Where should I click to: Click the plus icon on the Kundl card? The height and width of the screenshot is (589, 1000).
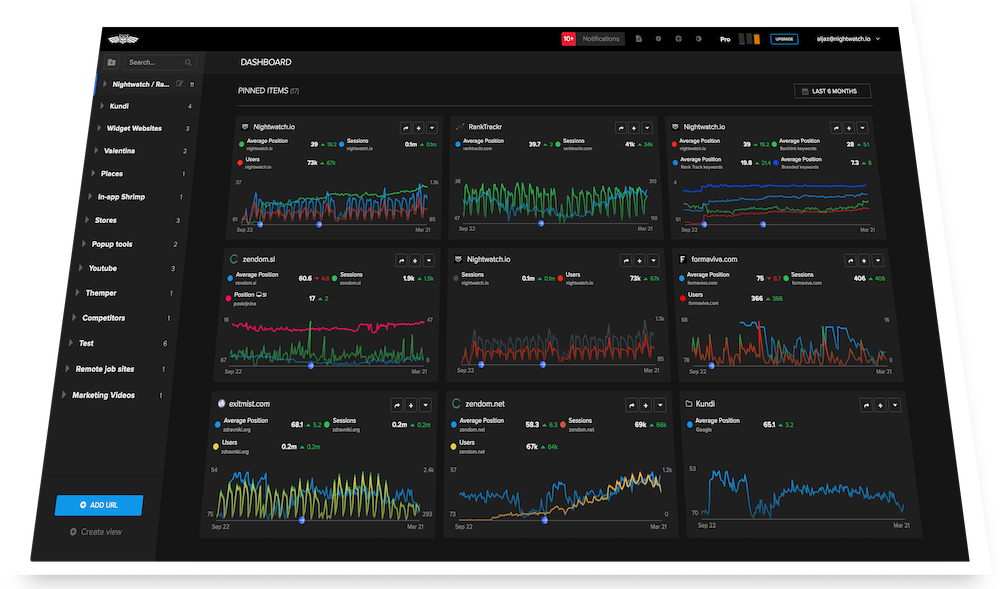coord(881,405)
